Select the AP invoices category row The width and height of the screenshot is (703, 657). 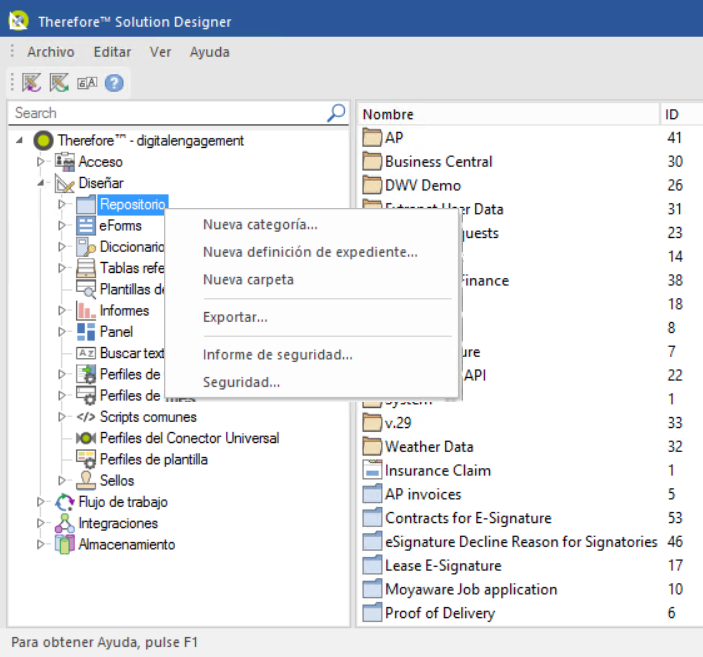531,494
